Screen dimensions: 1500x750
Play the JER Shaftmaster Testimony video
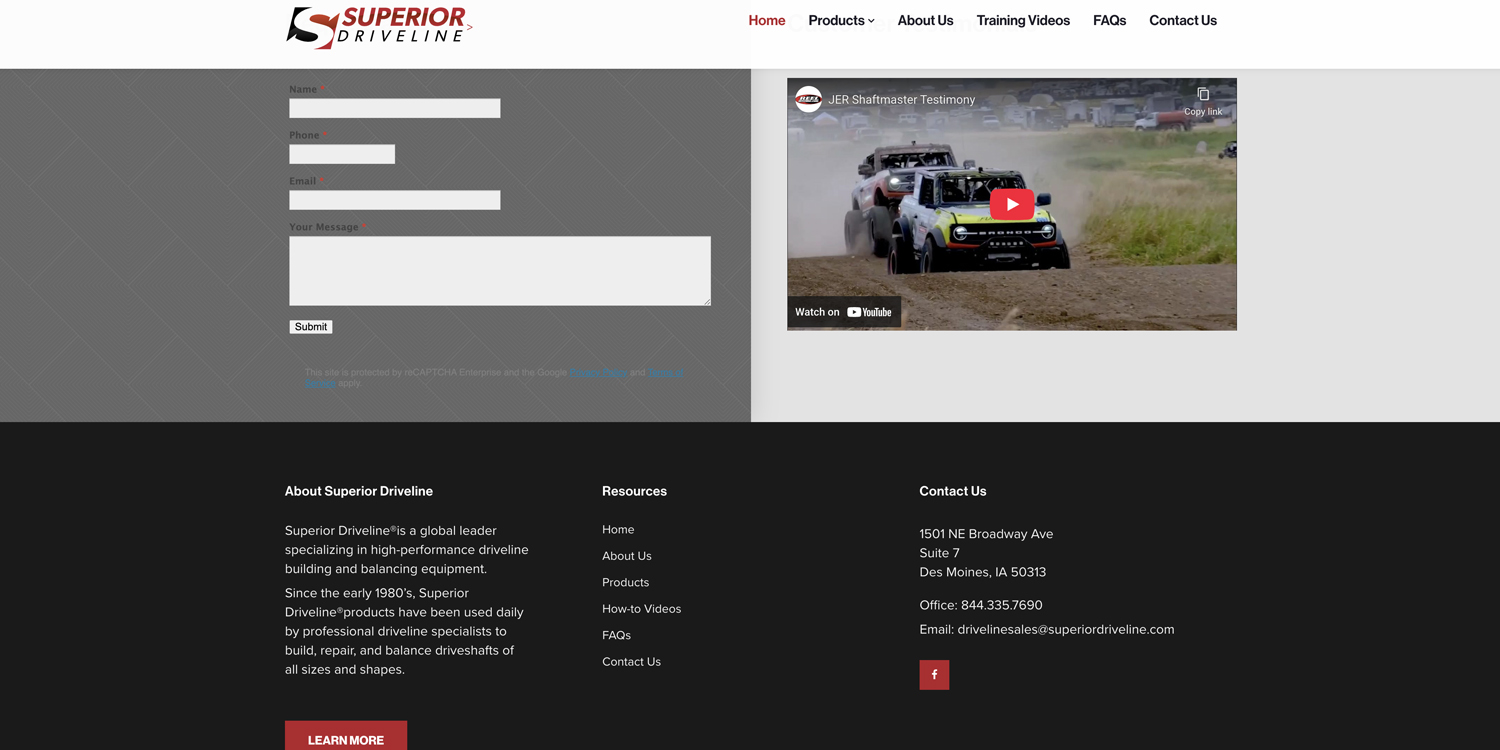click(1011, 204)
